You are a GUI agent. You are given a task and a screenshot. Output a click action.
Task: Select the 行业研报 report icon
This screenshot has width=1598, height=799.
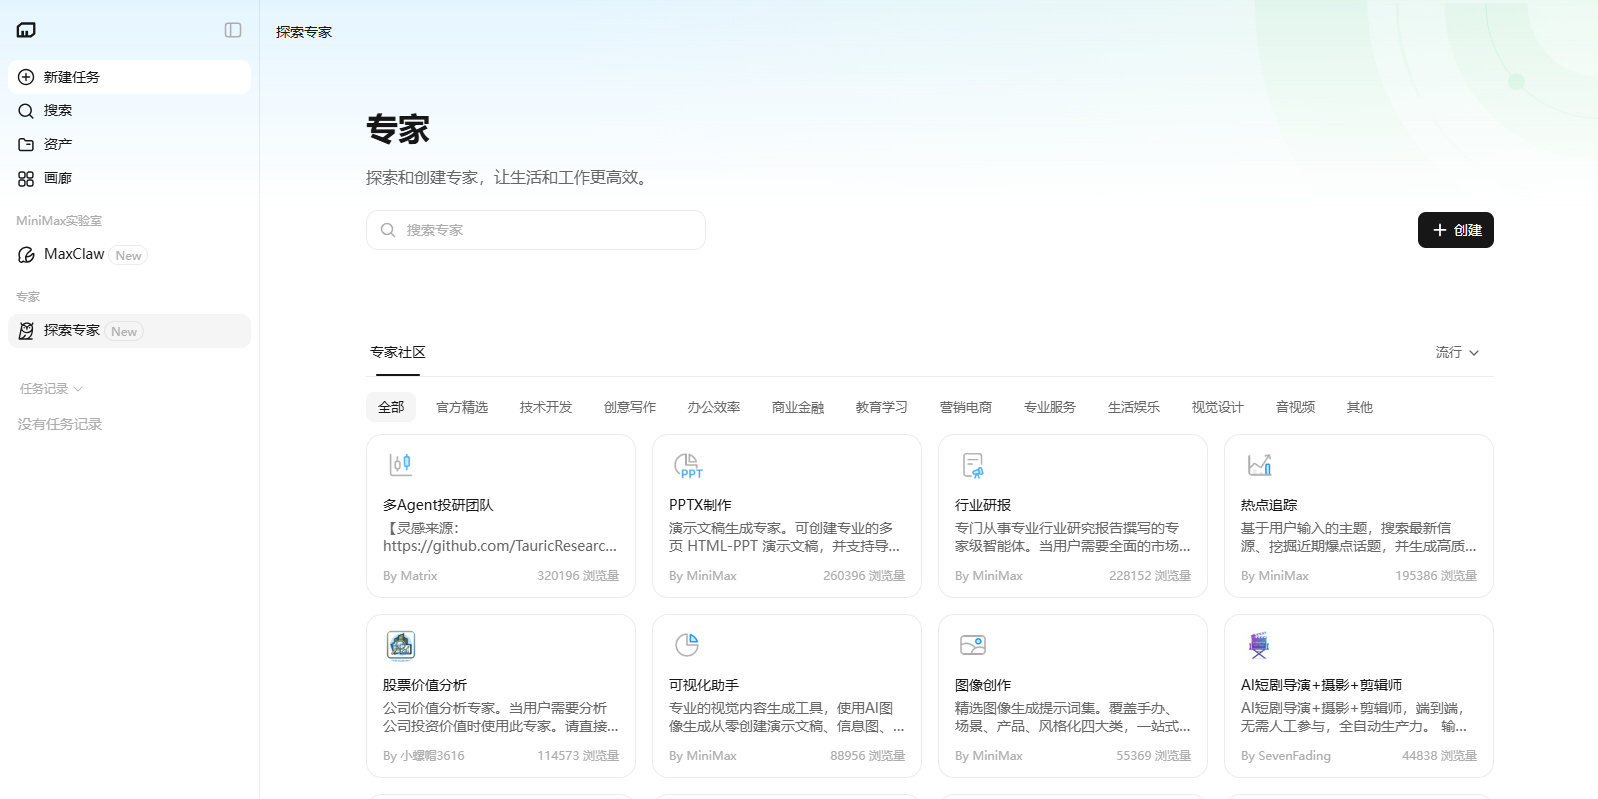click(973, 465)
